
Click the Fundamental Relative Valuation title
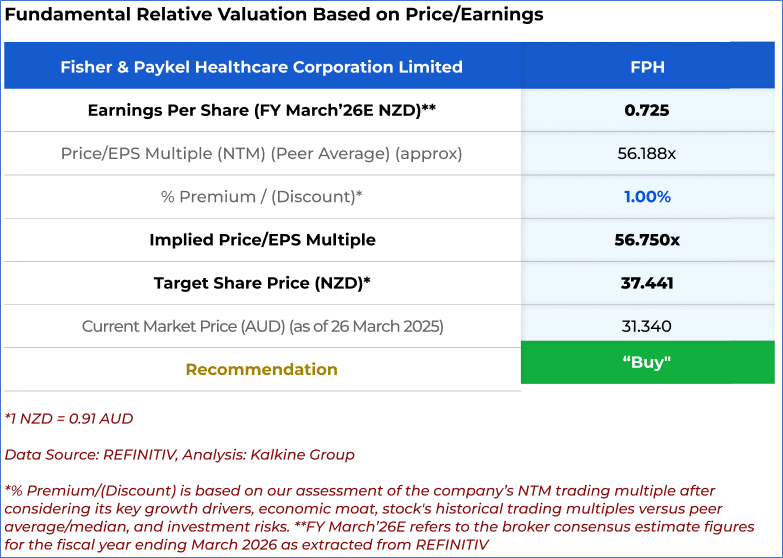pyautogui.click(x=274, y=15)
